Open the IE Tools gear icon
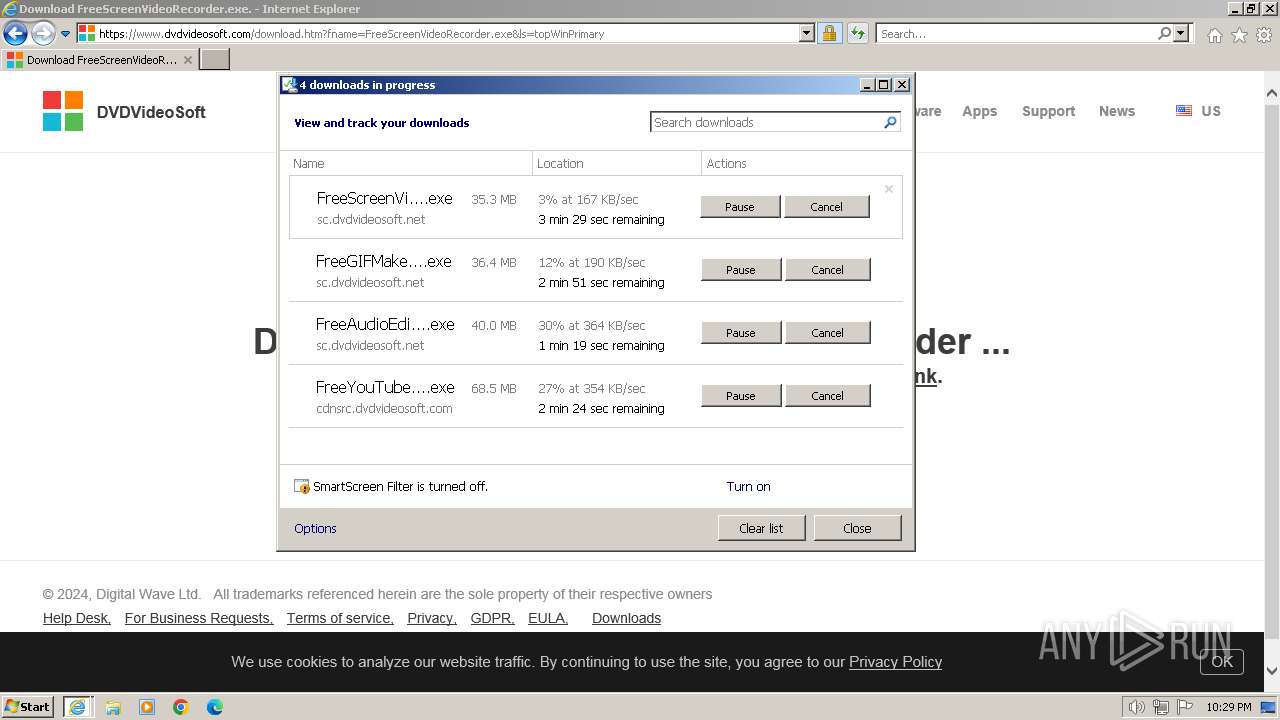The image size is (1280, 720). [x=1264, y=35]
